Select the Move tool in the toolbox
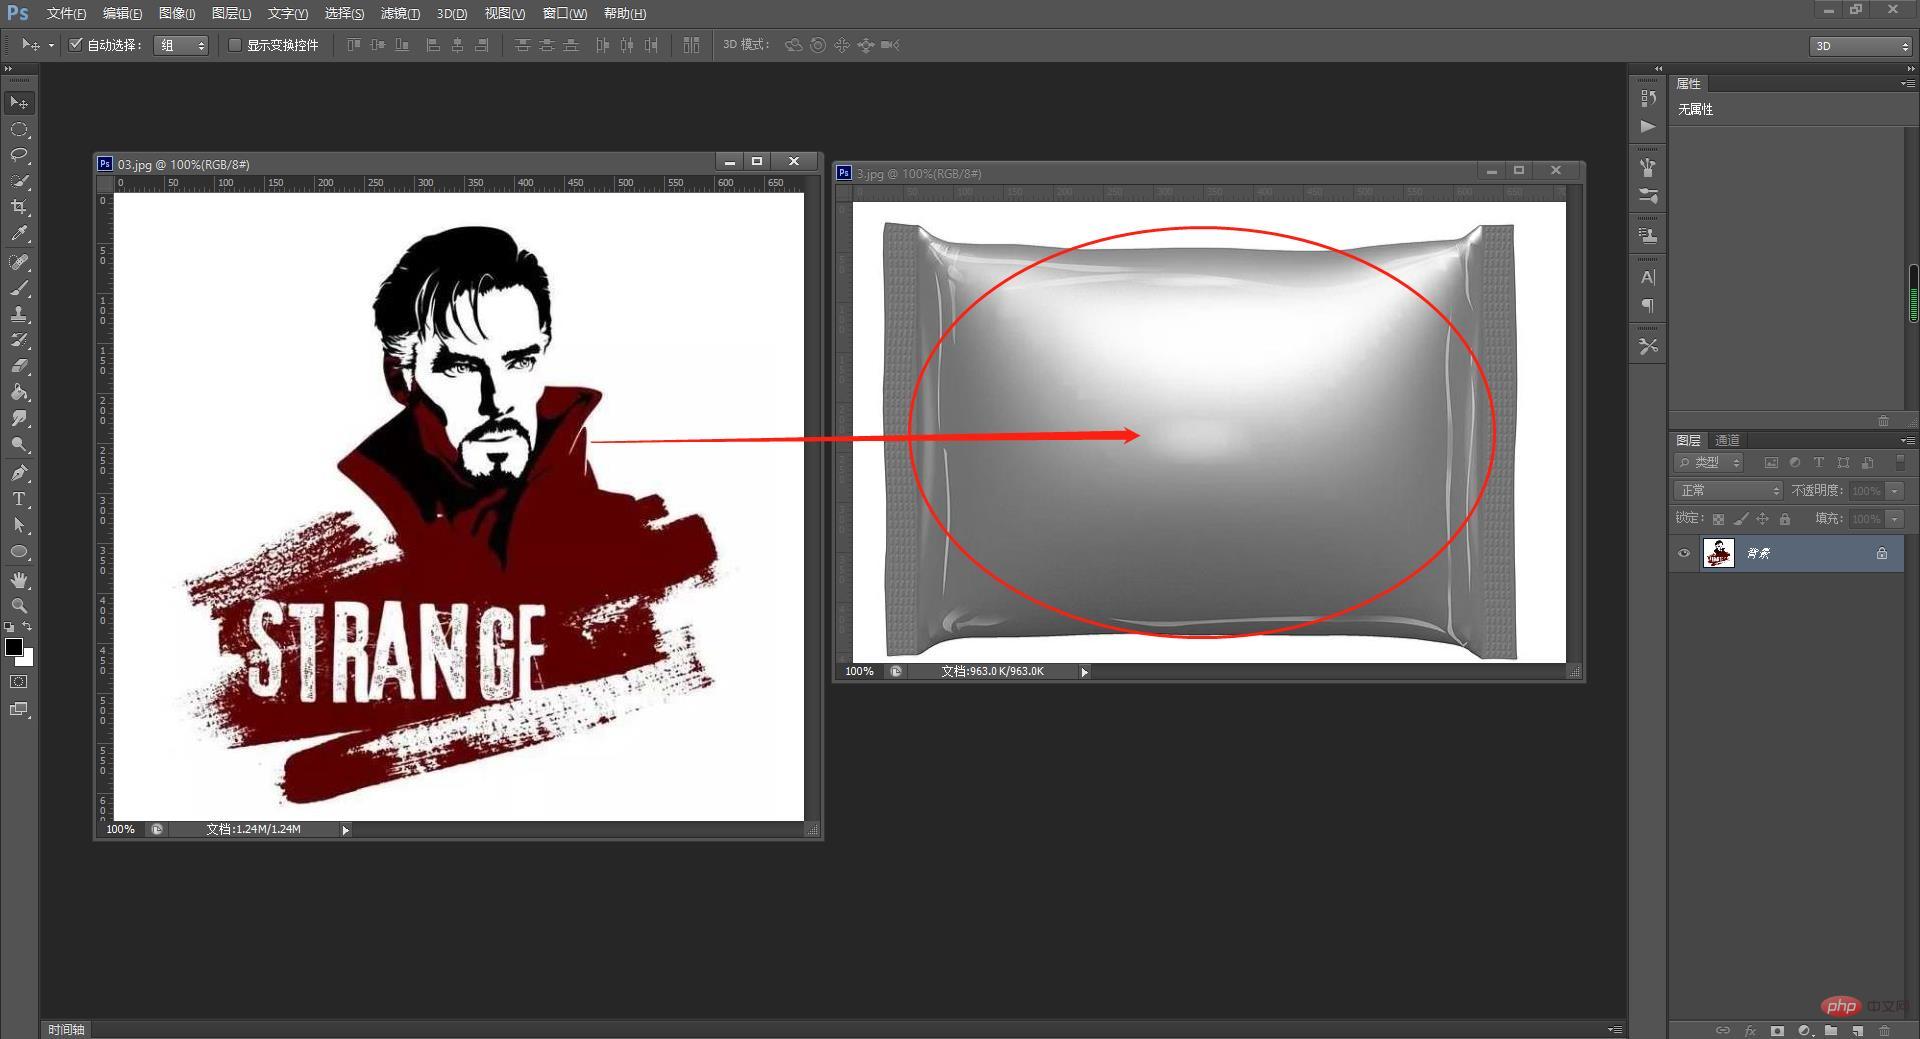The height and width of the screenshot is (1039, 1920). pyautogui.click(x=19, y=103)
